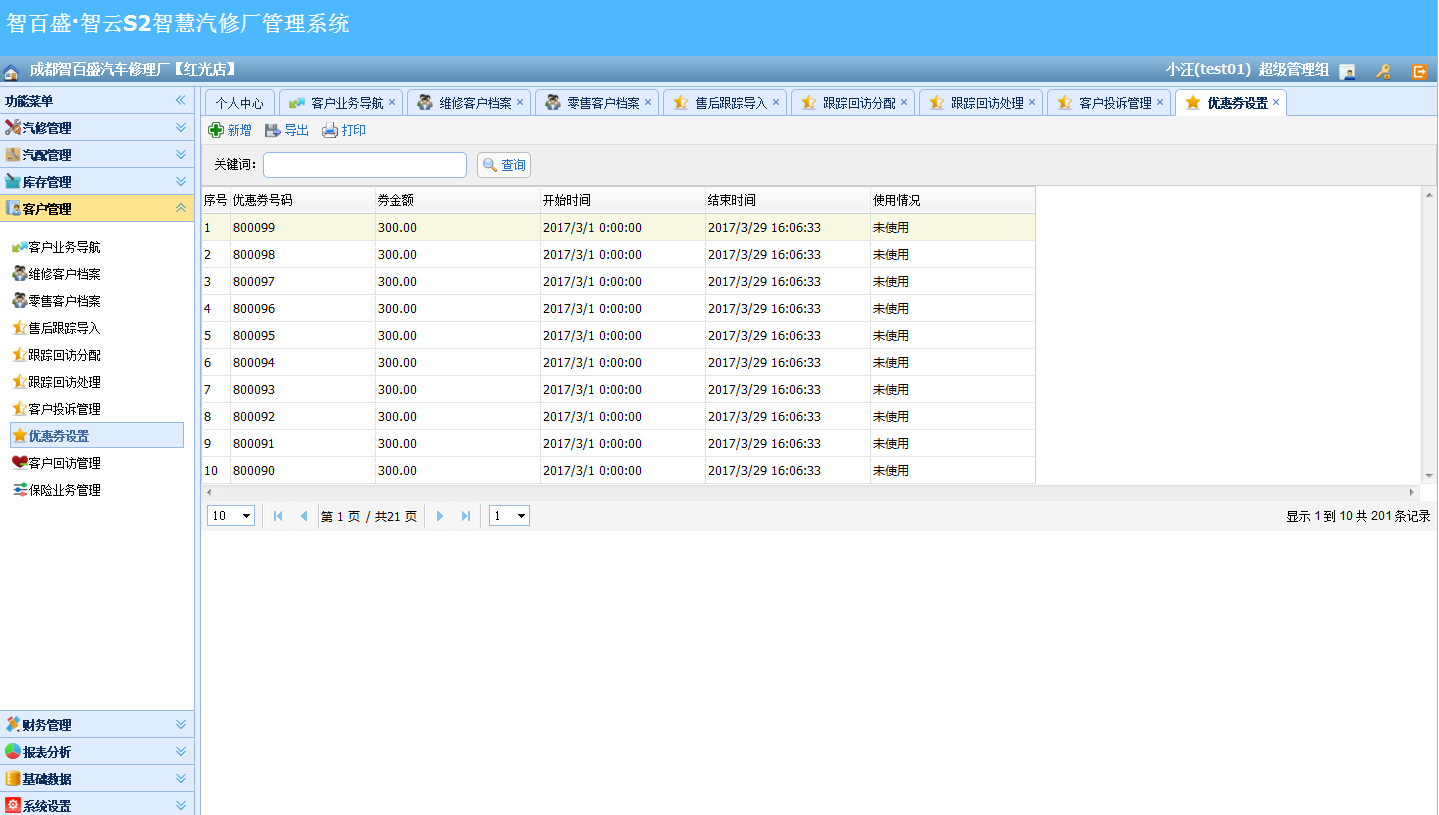The height and width of the screenshot is (815, 1439).
Task: Expand the 基础数据 menu section
Action: coord(181,778)
